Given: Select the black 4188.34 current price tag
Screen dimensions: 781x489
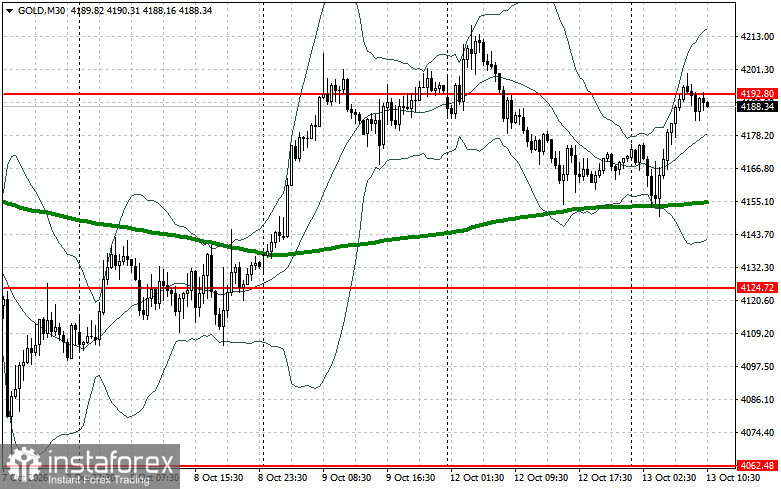Looking at the screenshot, I should [757, 107].
